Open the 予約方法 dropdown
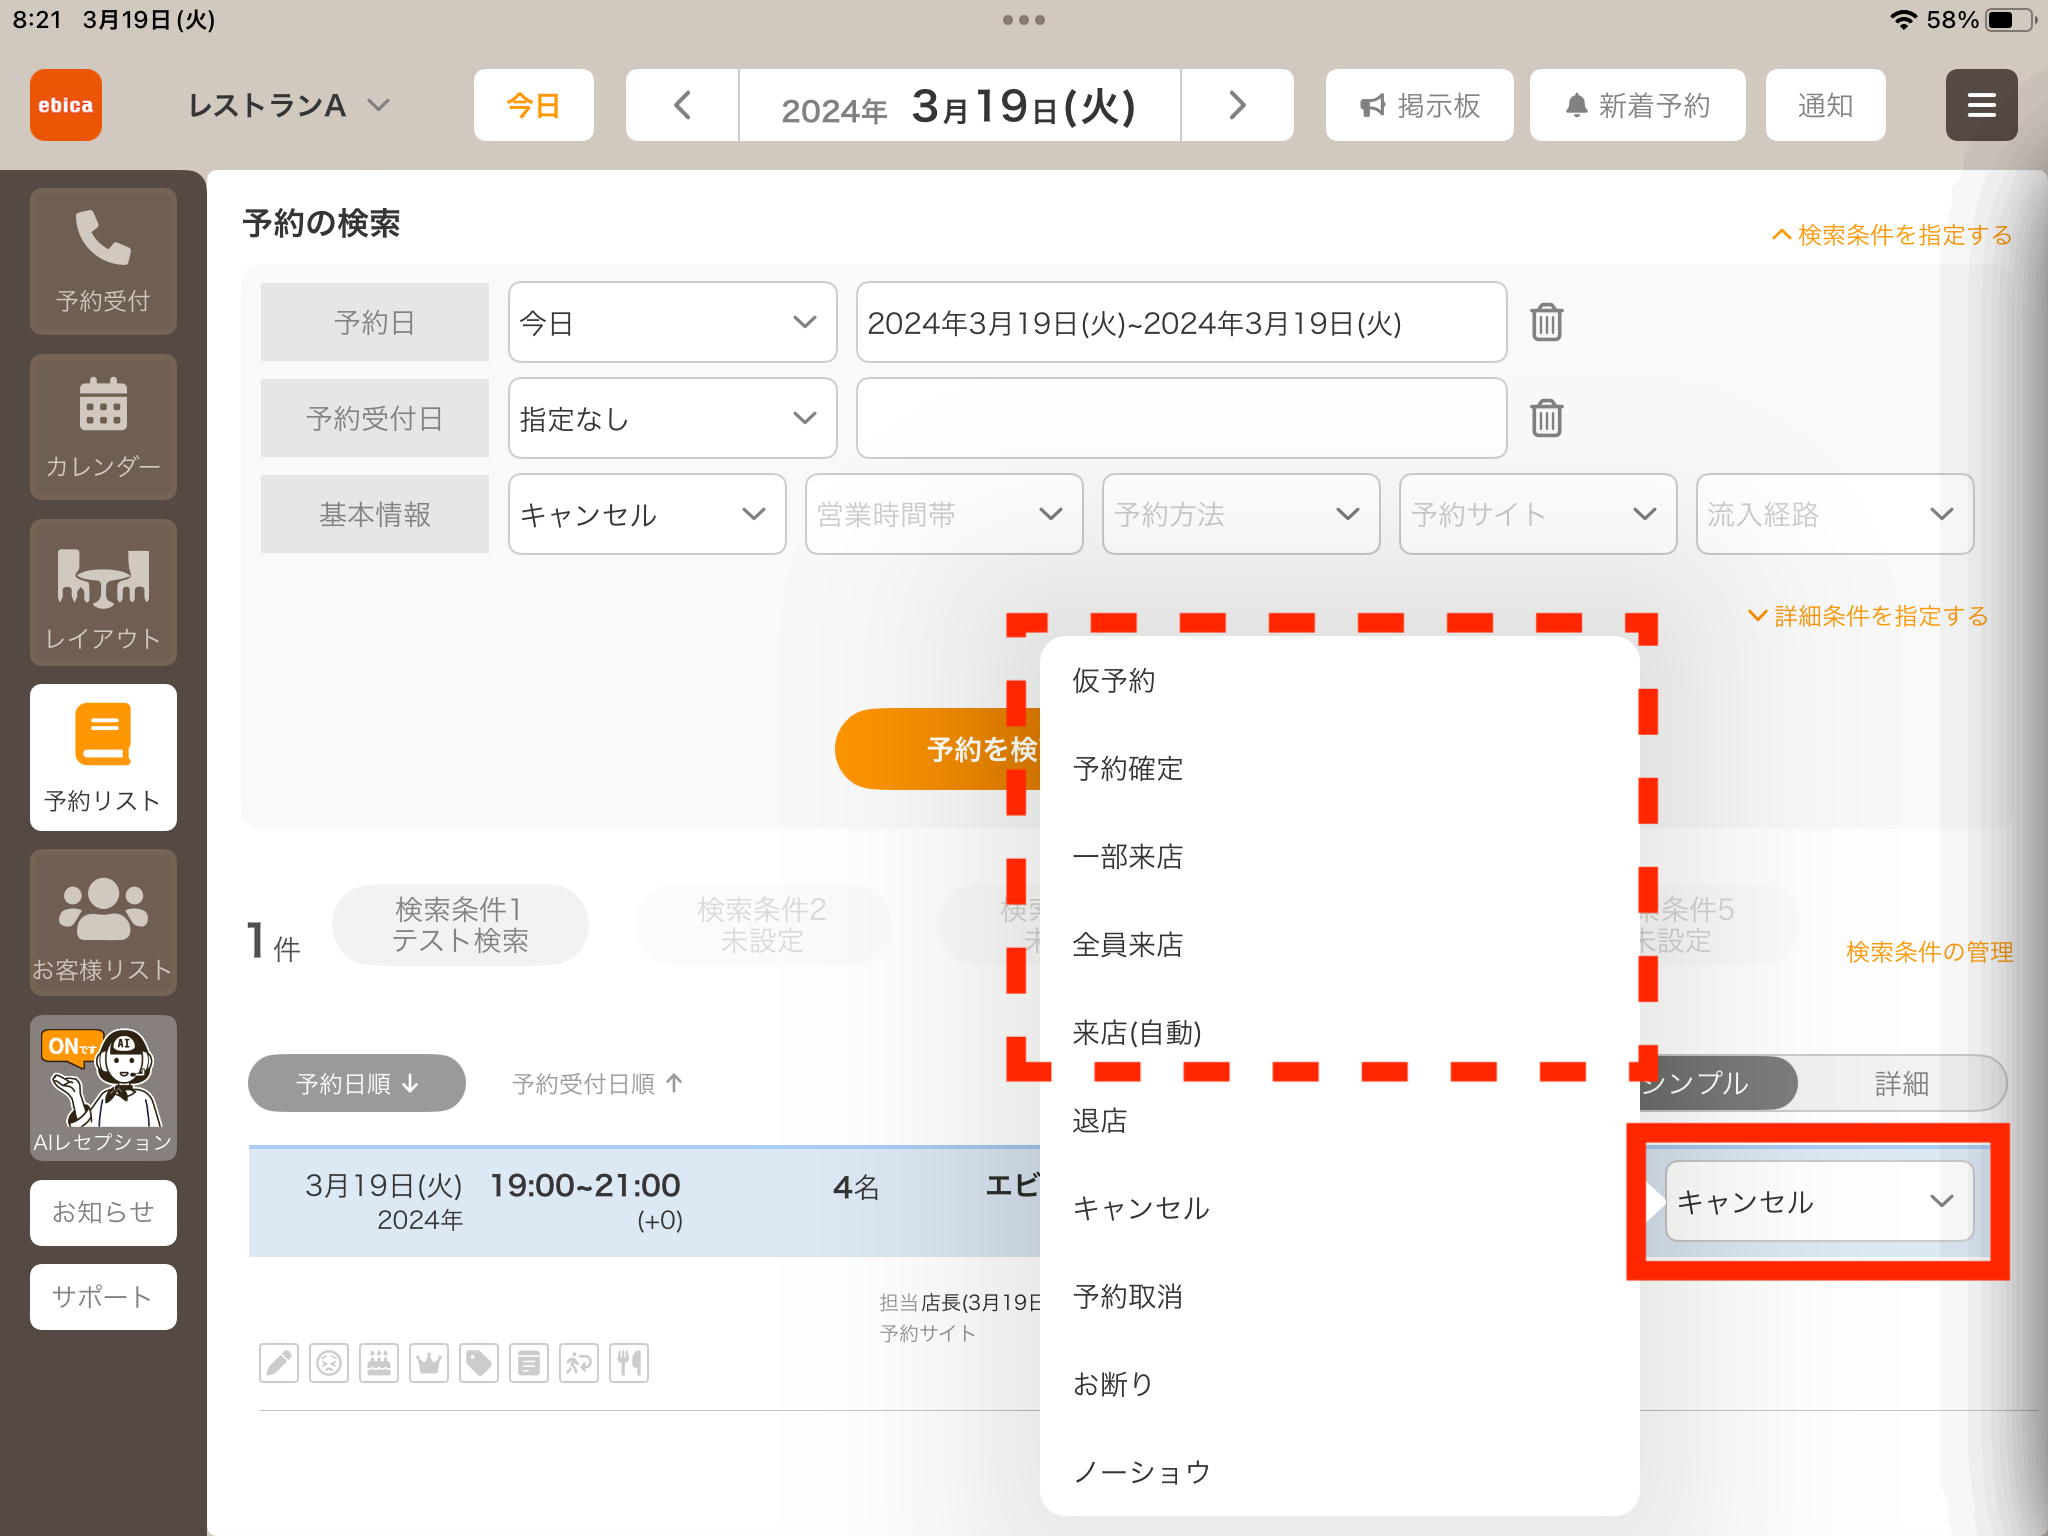 click(x=1241, y=514)
